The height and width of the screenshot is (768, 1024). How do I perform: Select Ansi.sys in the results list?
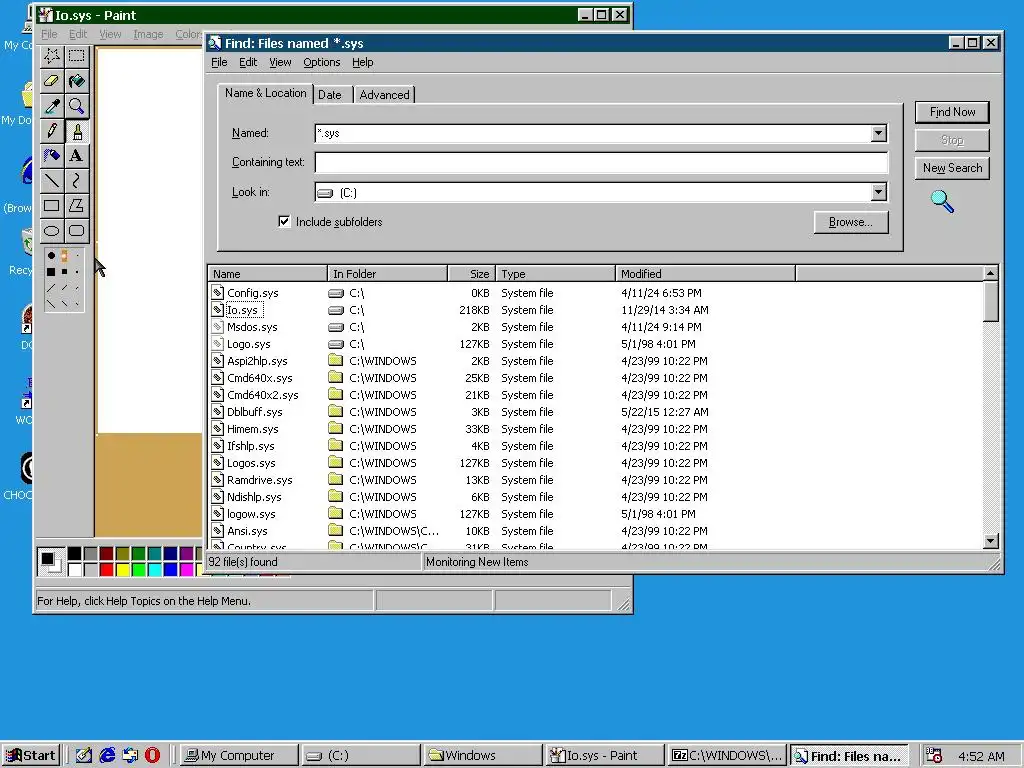tap(247, 531)
